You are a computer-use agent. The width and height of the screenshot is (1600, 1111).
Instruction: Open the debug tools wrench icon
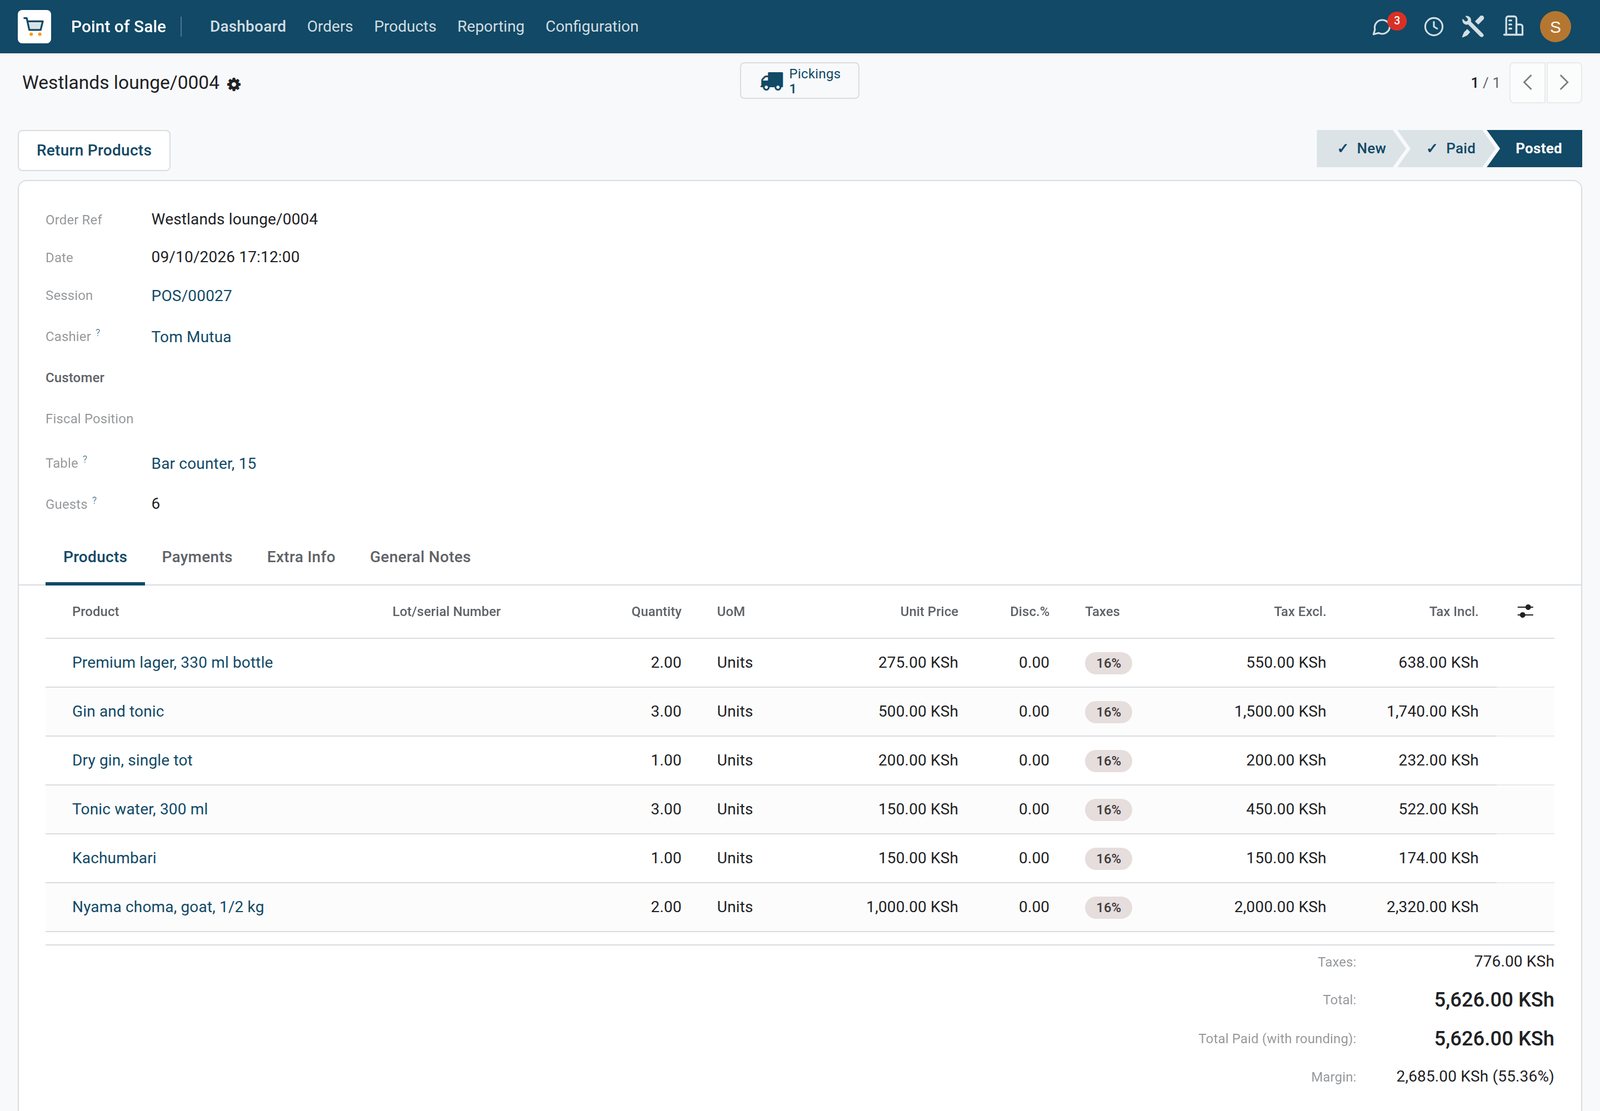(x=1473, y=26)
